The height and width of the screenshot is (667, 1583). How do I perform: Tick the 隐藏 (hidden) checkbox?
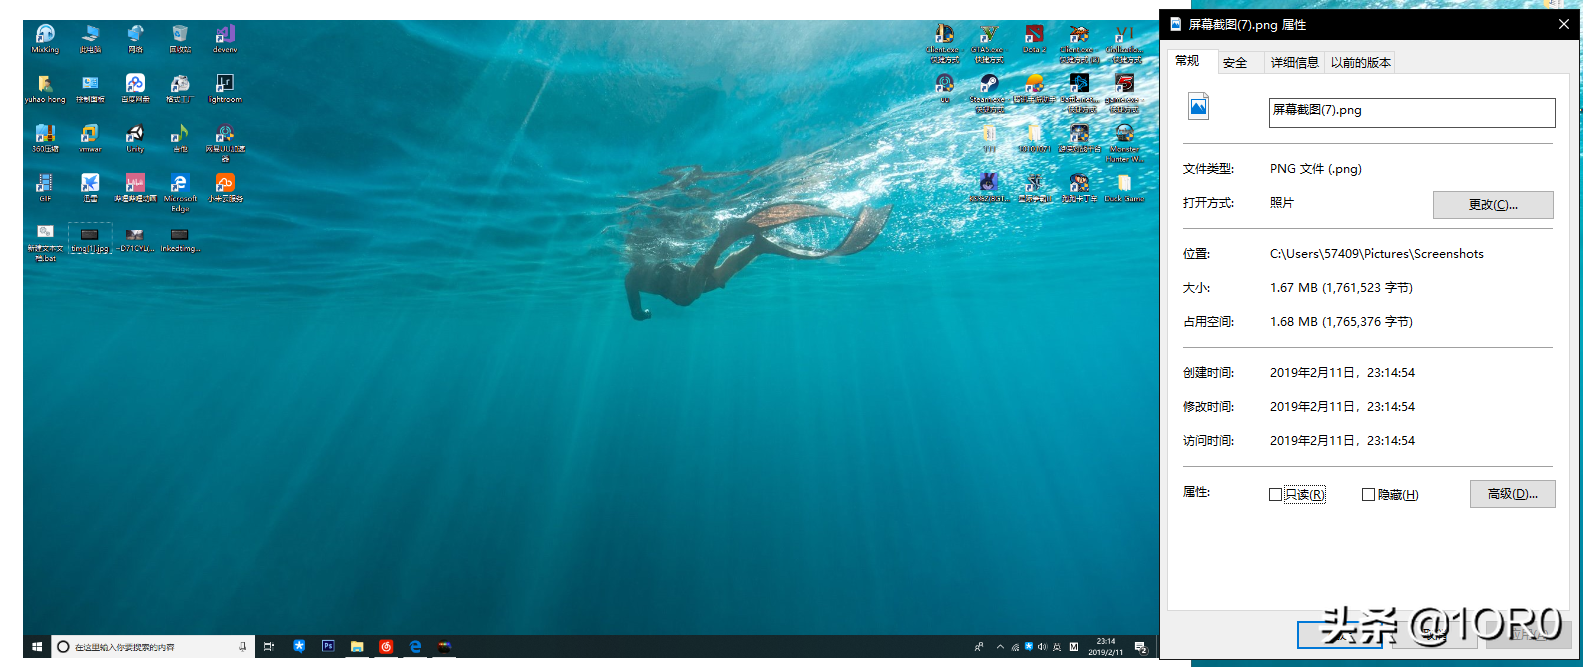pyautogui.click(x=1368, y=495)
